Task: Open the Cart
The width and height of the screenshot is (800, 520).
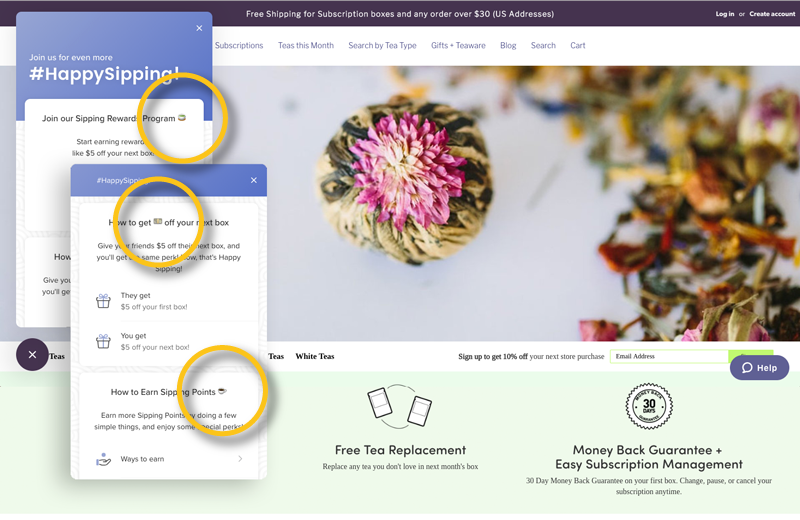Action: 578,45
